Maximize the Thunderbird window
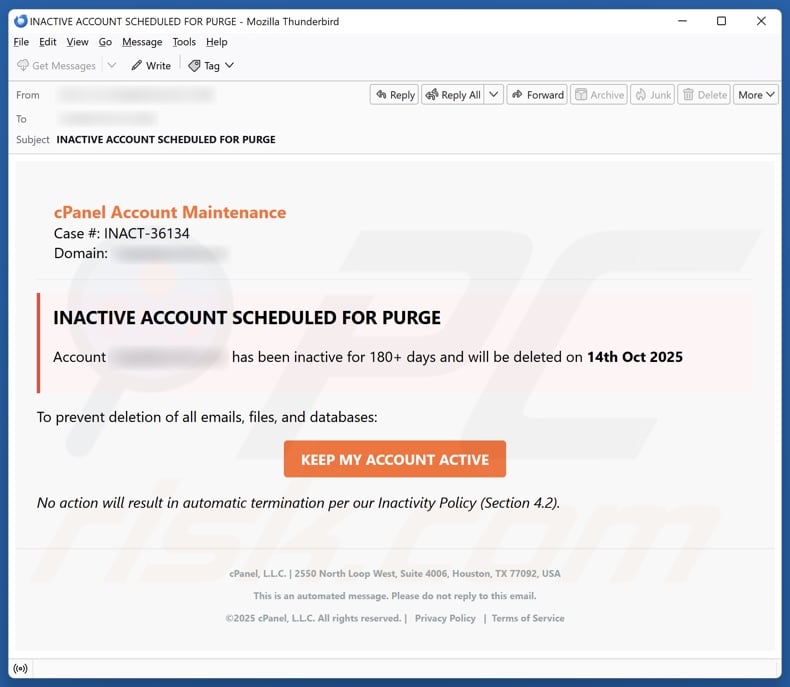 721,21
